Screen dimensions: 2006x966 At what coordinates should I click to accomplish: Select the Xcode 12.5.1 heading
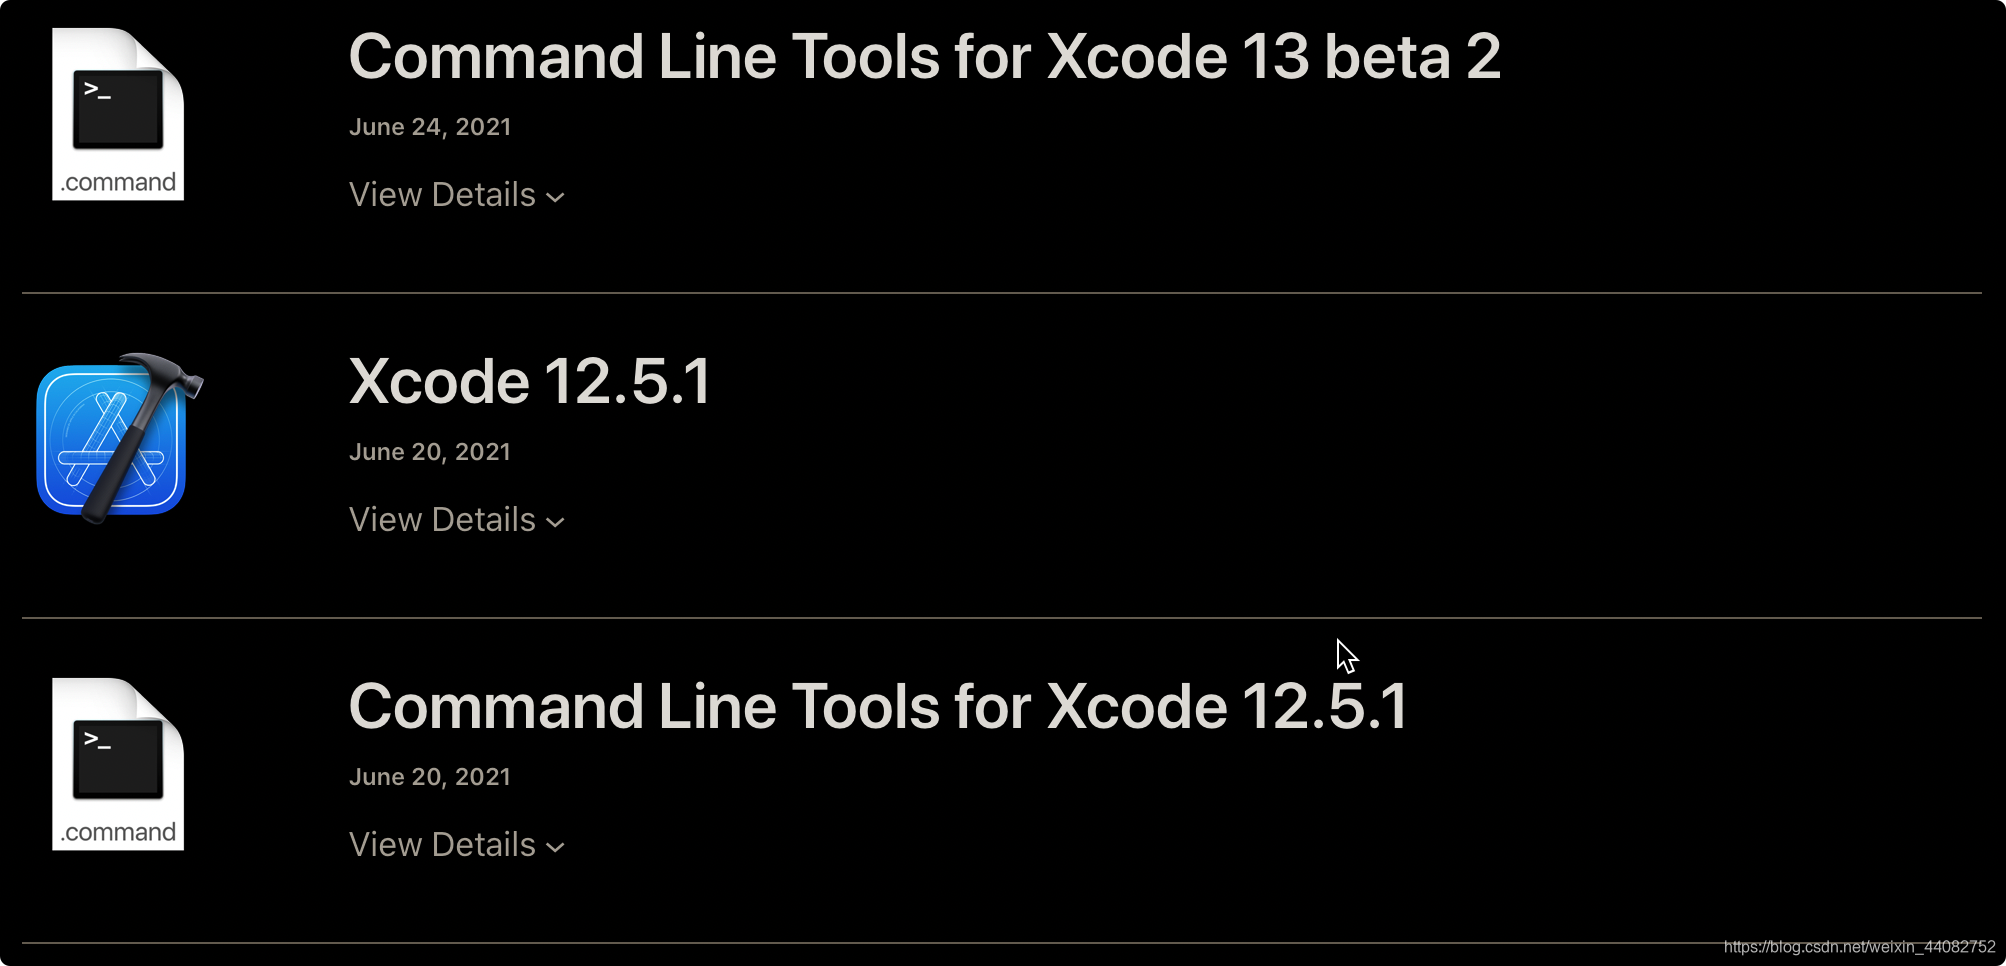pyautogui.click(x=529, y=381)
